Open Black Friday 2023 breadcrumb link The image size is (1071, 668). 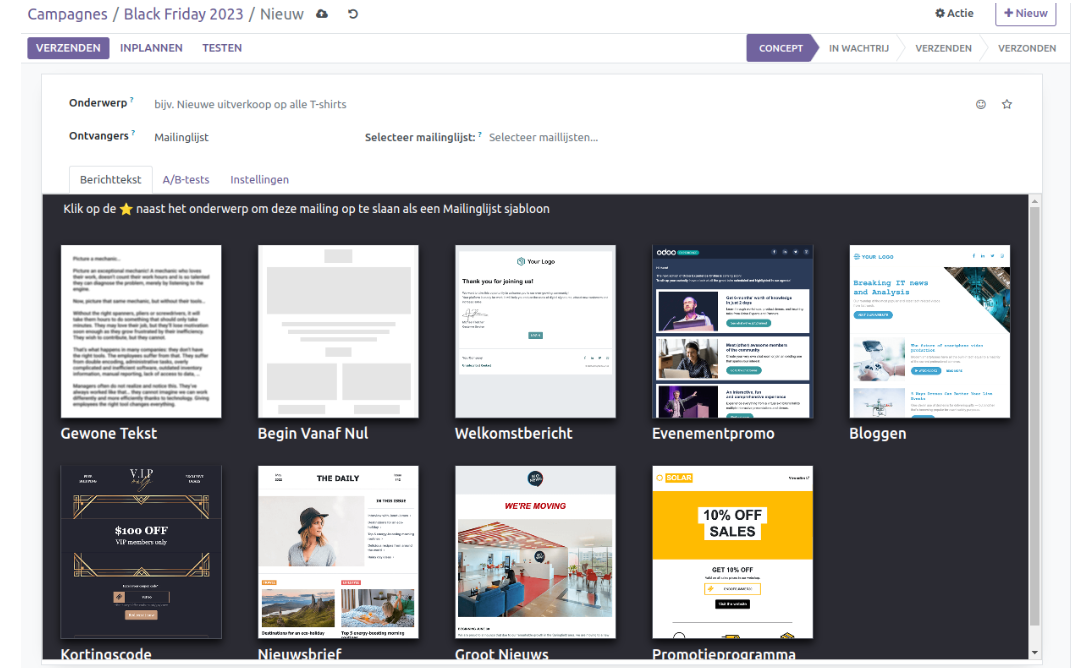coord(183,14)
